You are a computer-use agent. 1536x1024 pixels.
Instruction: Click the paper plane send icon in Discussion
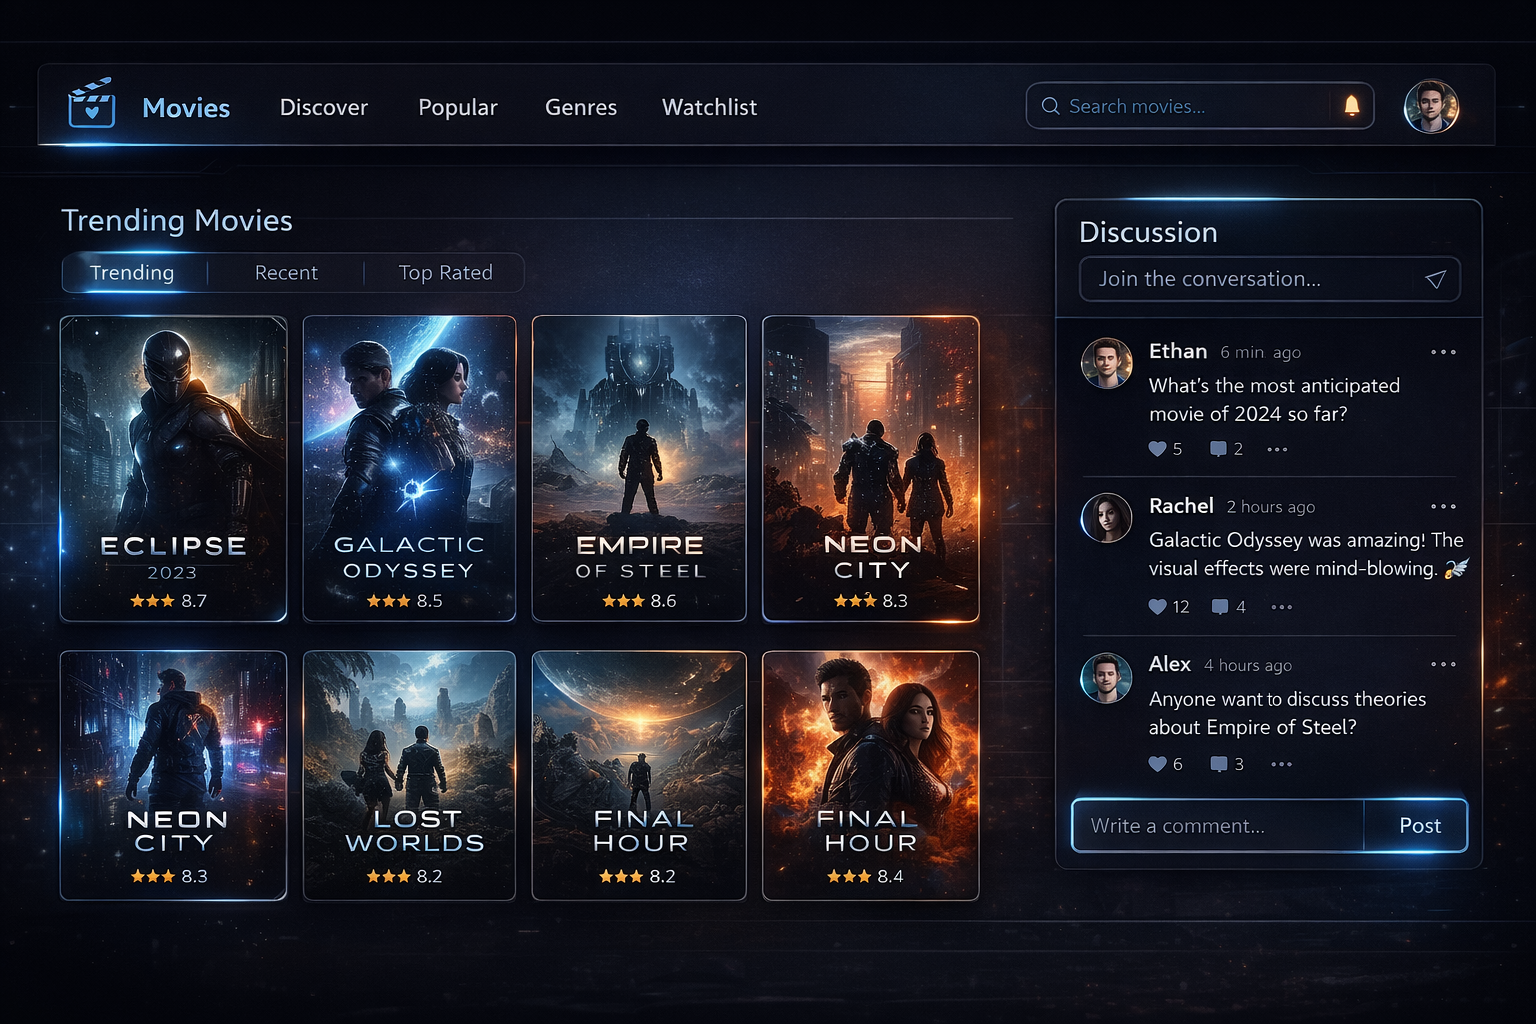click(1437, 279)
